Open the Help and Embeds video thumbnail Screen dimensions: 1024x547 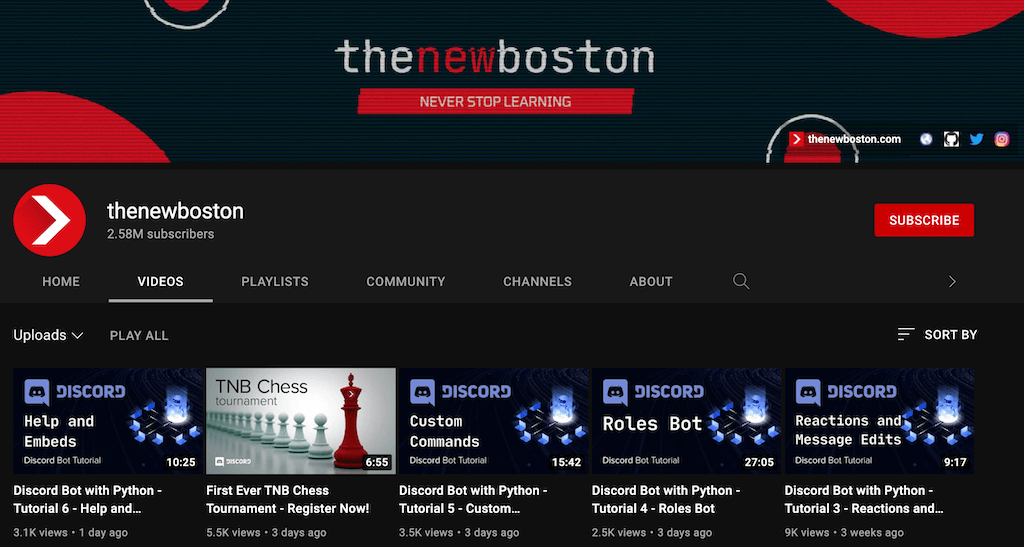point(108,420)
